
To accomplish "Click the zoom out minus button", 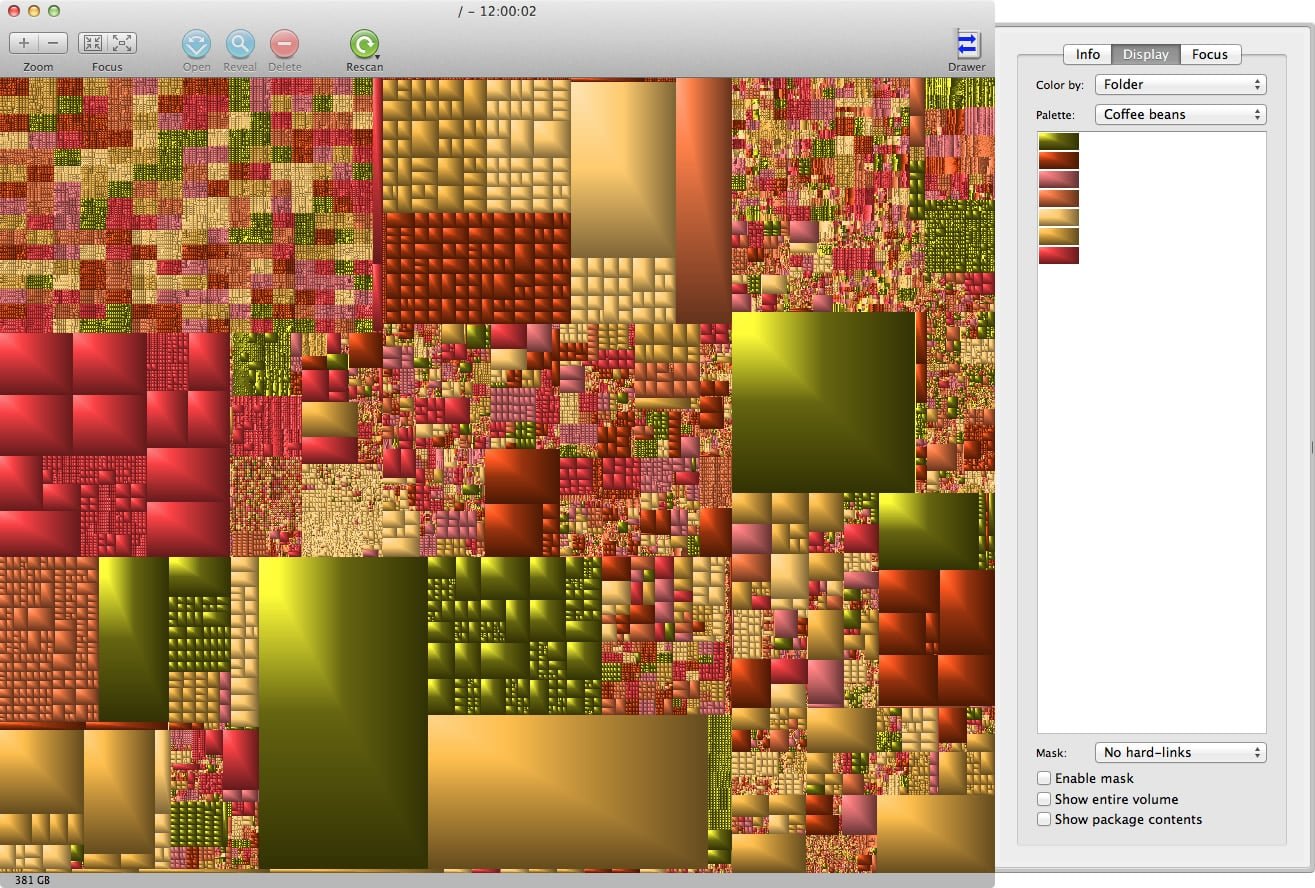I will pyautogui.click(x=53, y=43).
